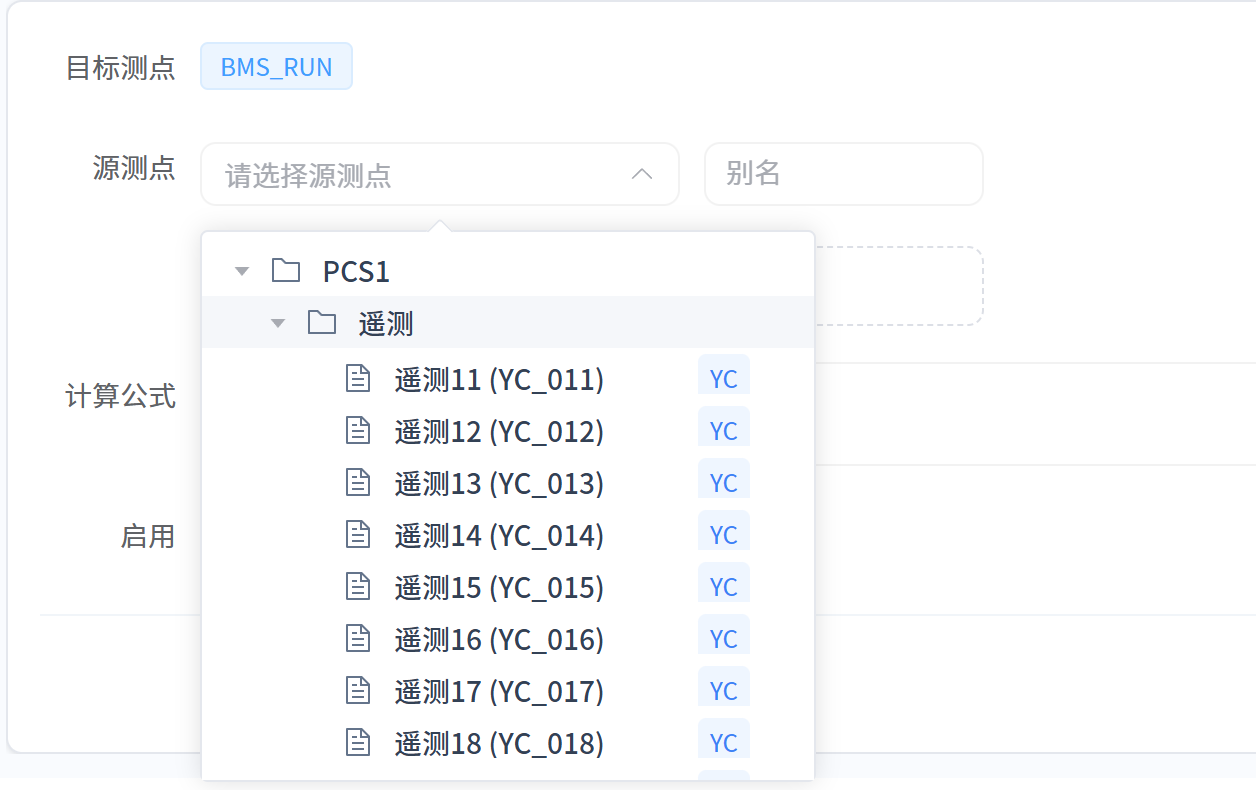Close the 请选择源测点 dropdown
Image resolution: width=1256 pixels, height=790 pixels.
642,174
